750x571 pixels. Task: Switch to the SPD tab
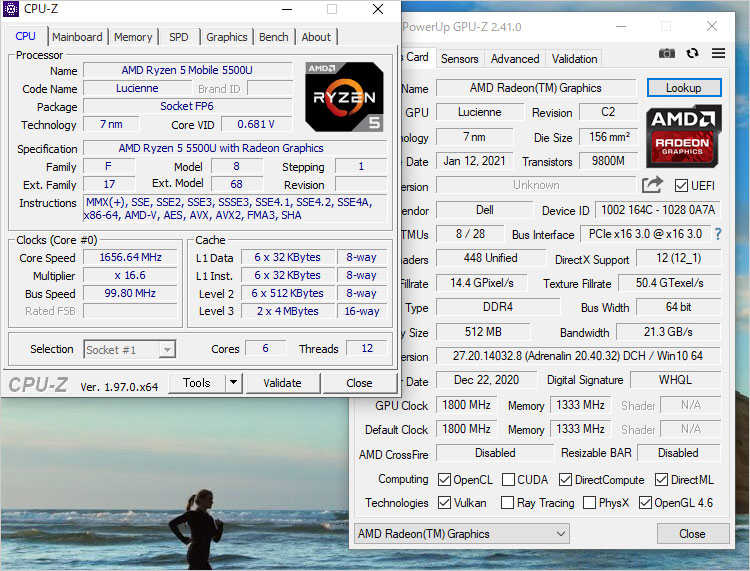click(179, 37)
